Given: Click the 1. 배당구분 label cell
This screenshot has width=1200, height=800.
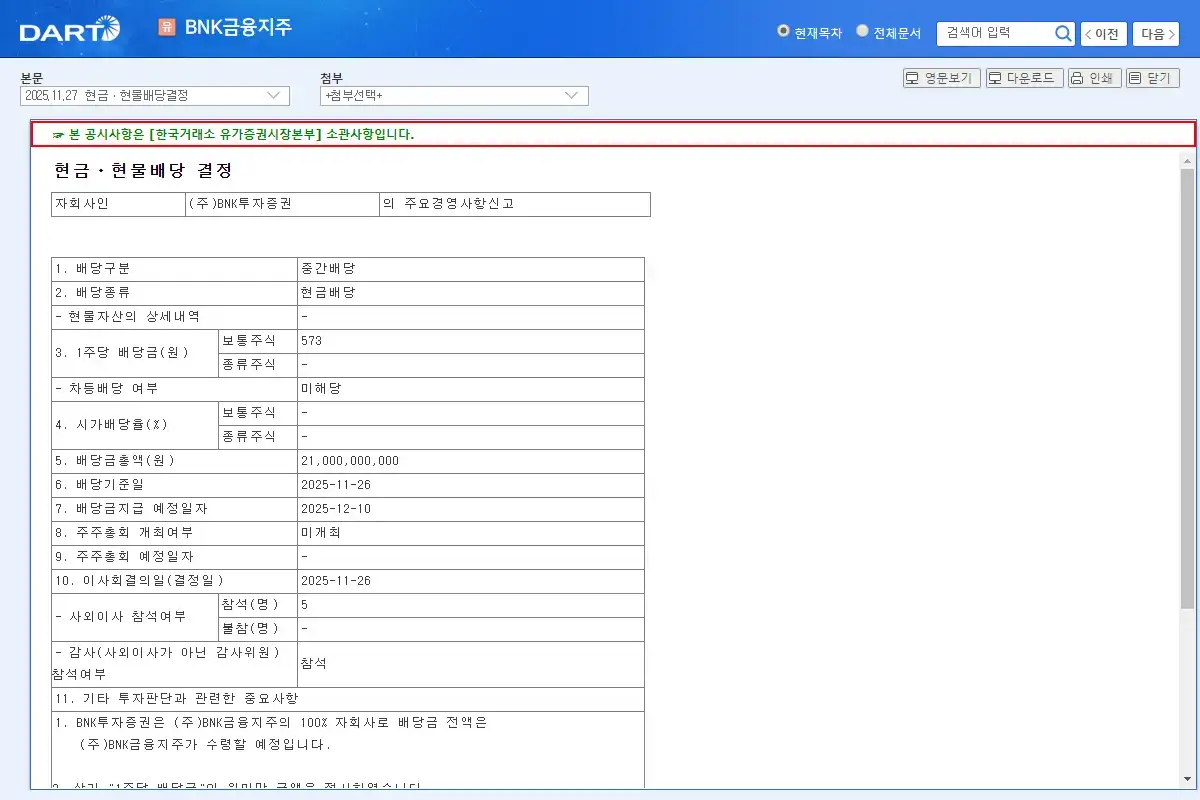Looking at the screenshot, I should 174,270.
